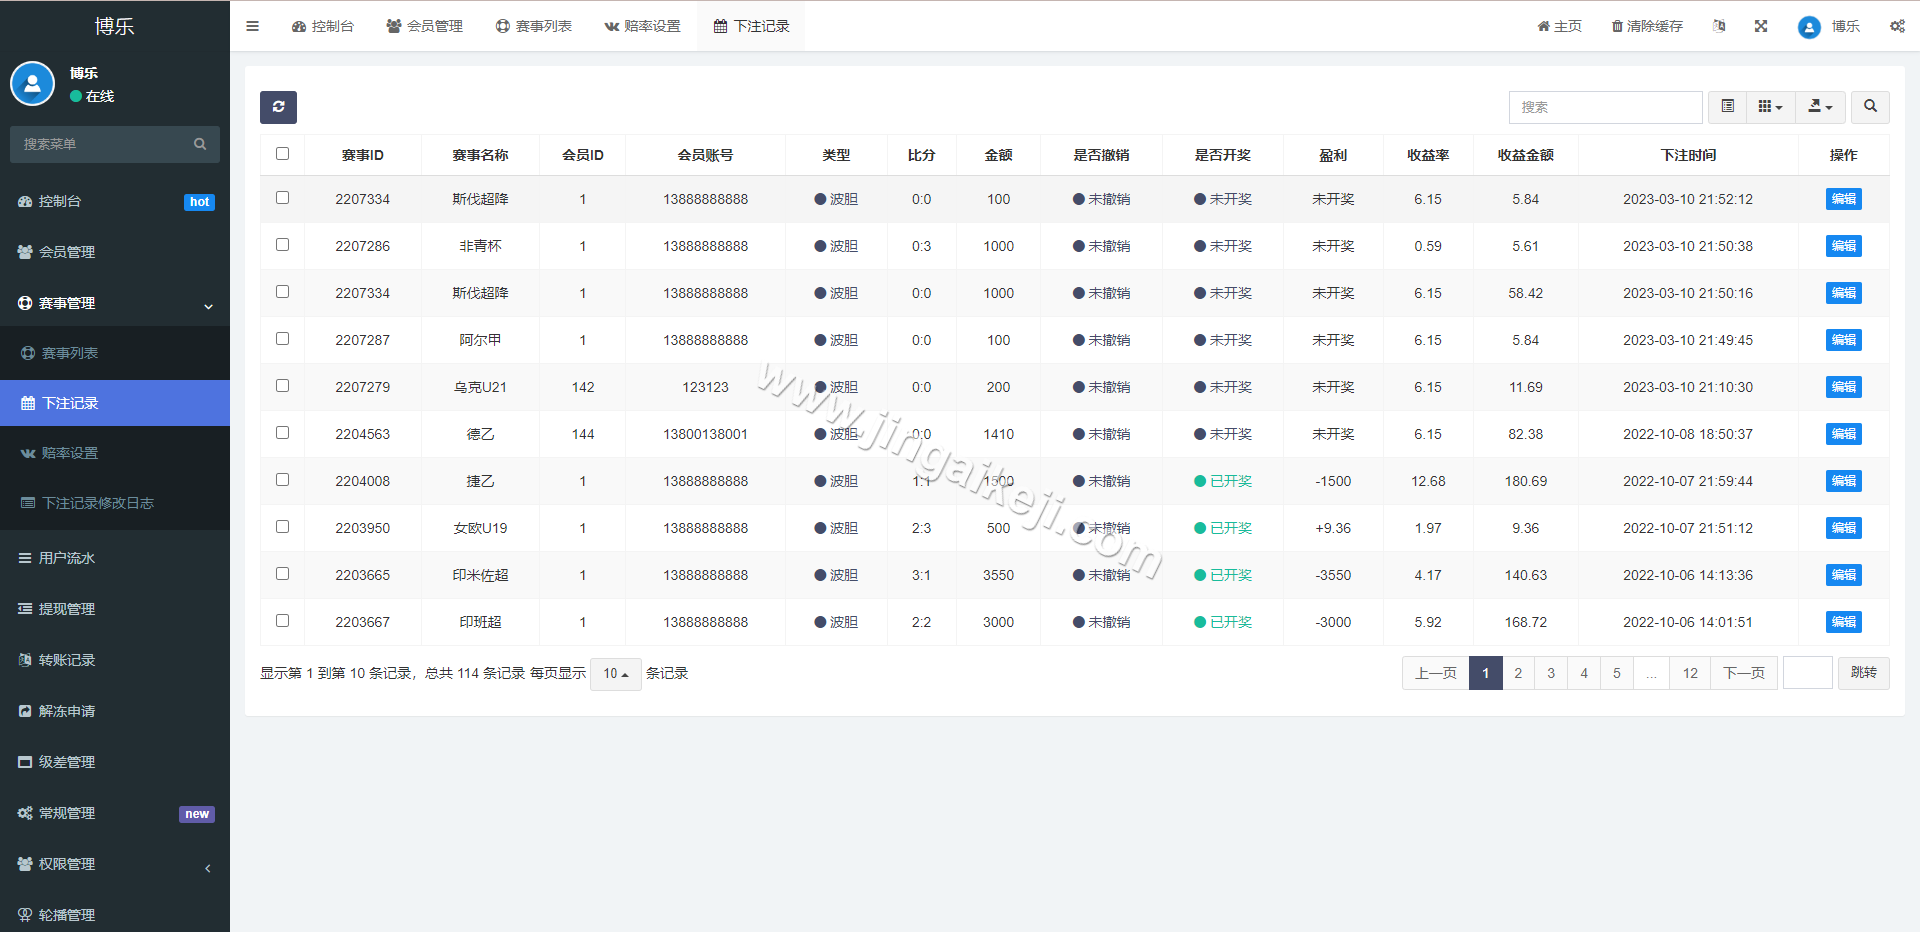Open the settings gear at top right
Image resolution: width=1920 pixels, height=932 pixels.
coord(1897,26)
